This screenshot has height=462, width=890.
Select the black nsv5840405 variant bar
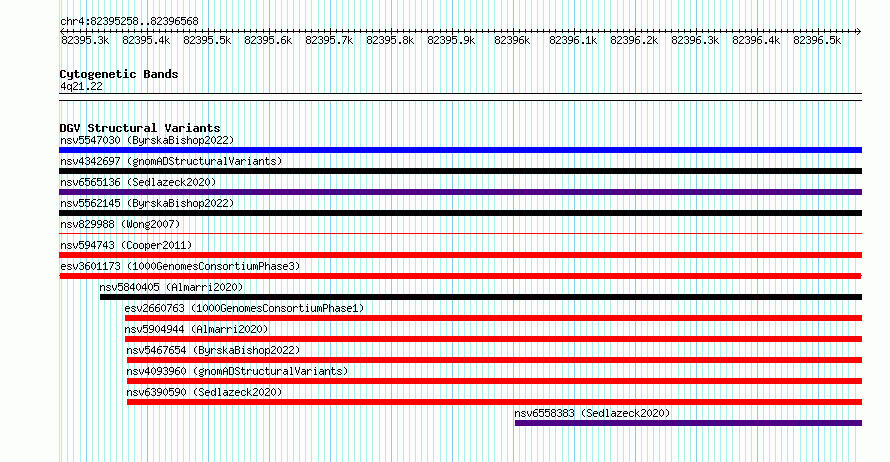[x=481, y=297]
